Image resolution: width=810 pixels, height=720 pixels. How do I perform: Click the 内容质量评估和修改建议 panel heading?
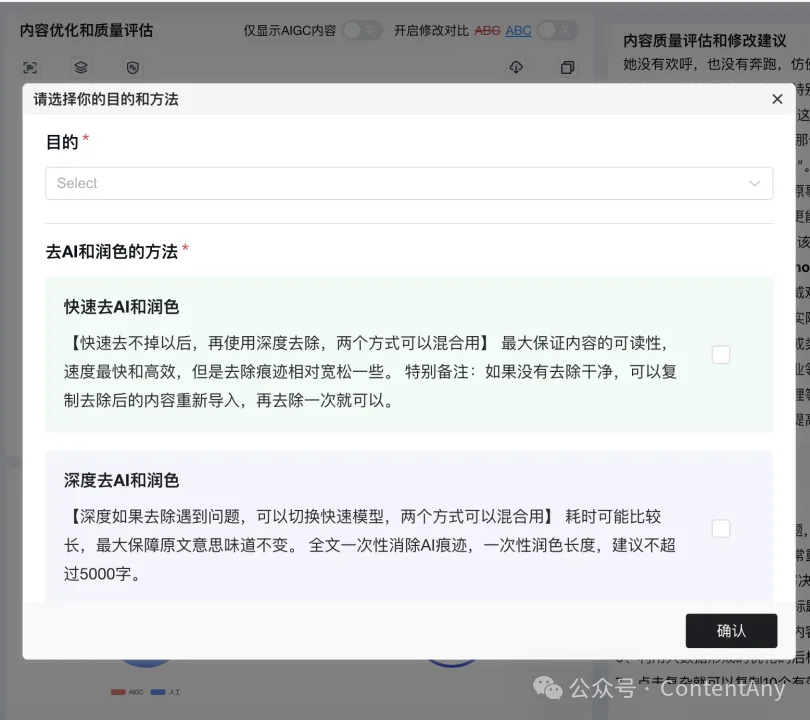click(704, 41)
